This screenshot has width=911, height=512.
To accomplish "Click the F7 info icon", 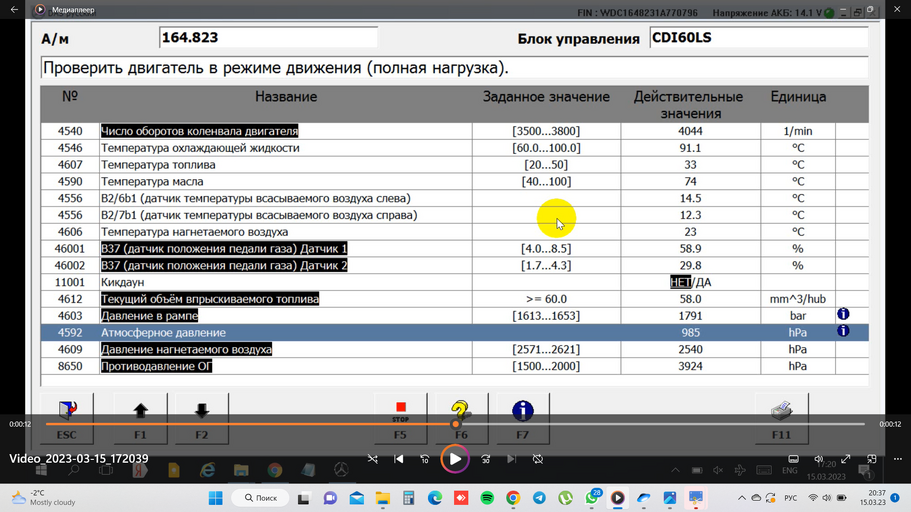I will (x=522, y=411).
